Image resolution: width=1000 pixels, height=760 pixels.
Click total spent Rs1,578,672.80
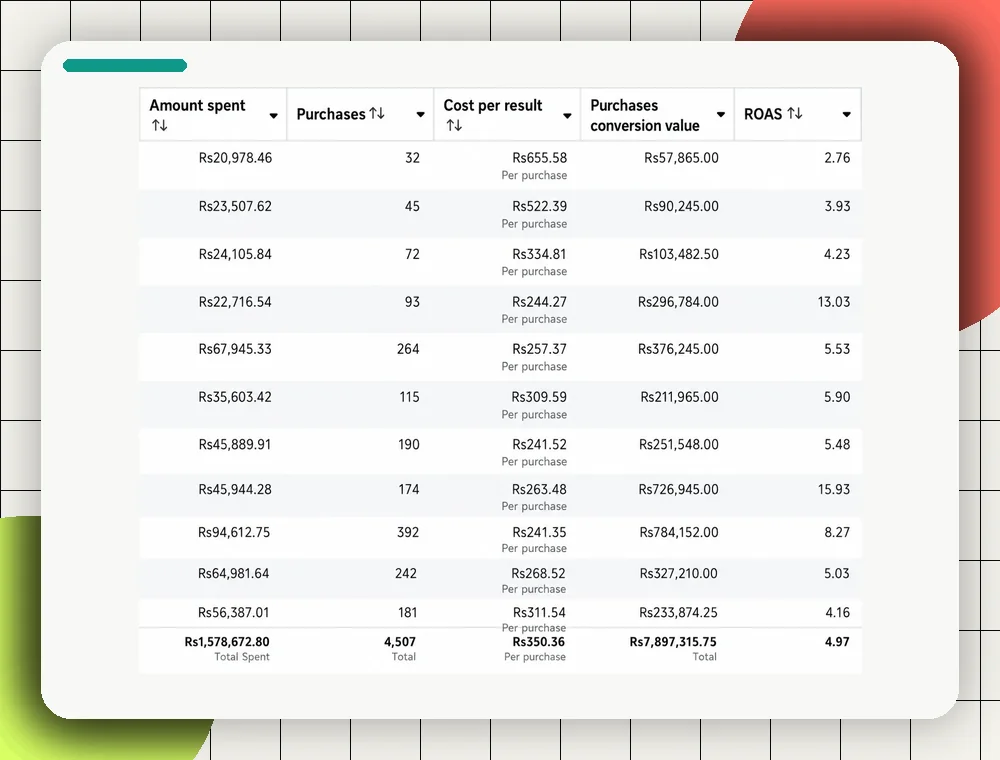coord(227,641)
